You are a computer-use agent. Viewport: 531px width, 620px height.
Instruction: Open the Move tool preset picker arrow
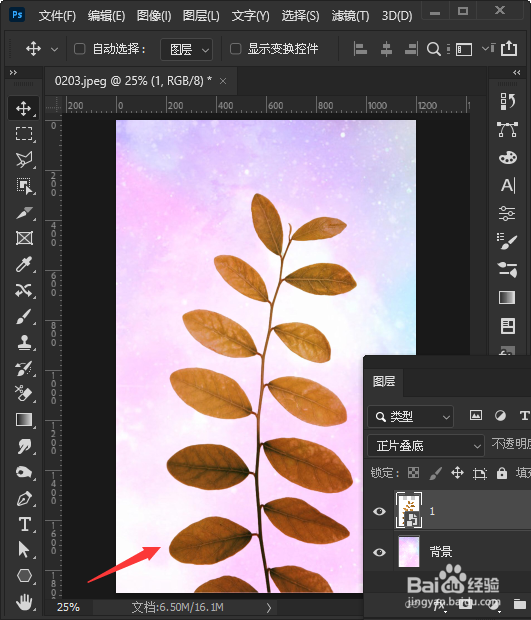(x=55, y=49)
